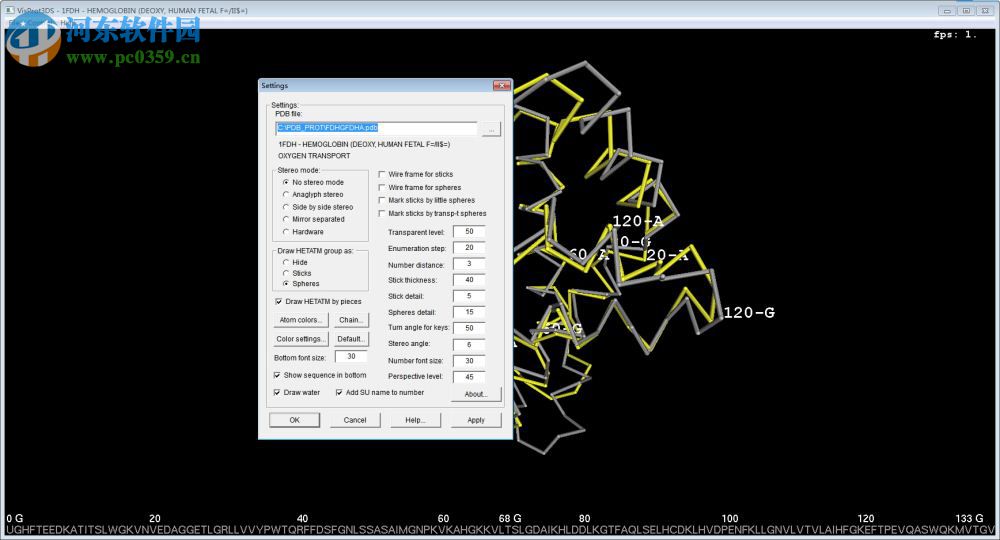Click the Transparent level input box

(x=468, y=232)
